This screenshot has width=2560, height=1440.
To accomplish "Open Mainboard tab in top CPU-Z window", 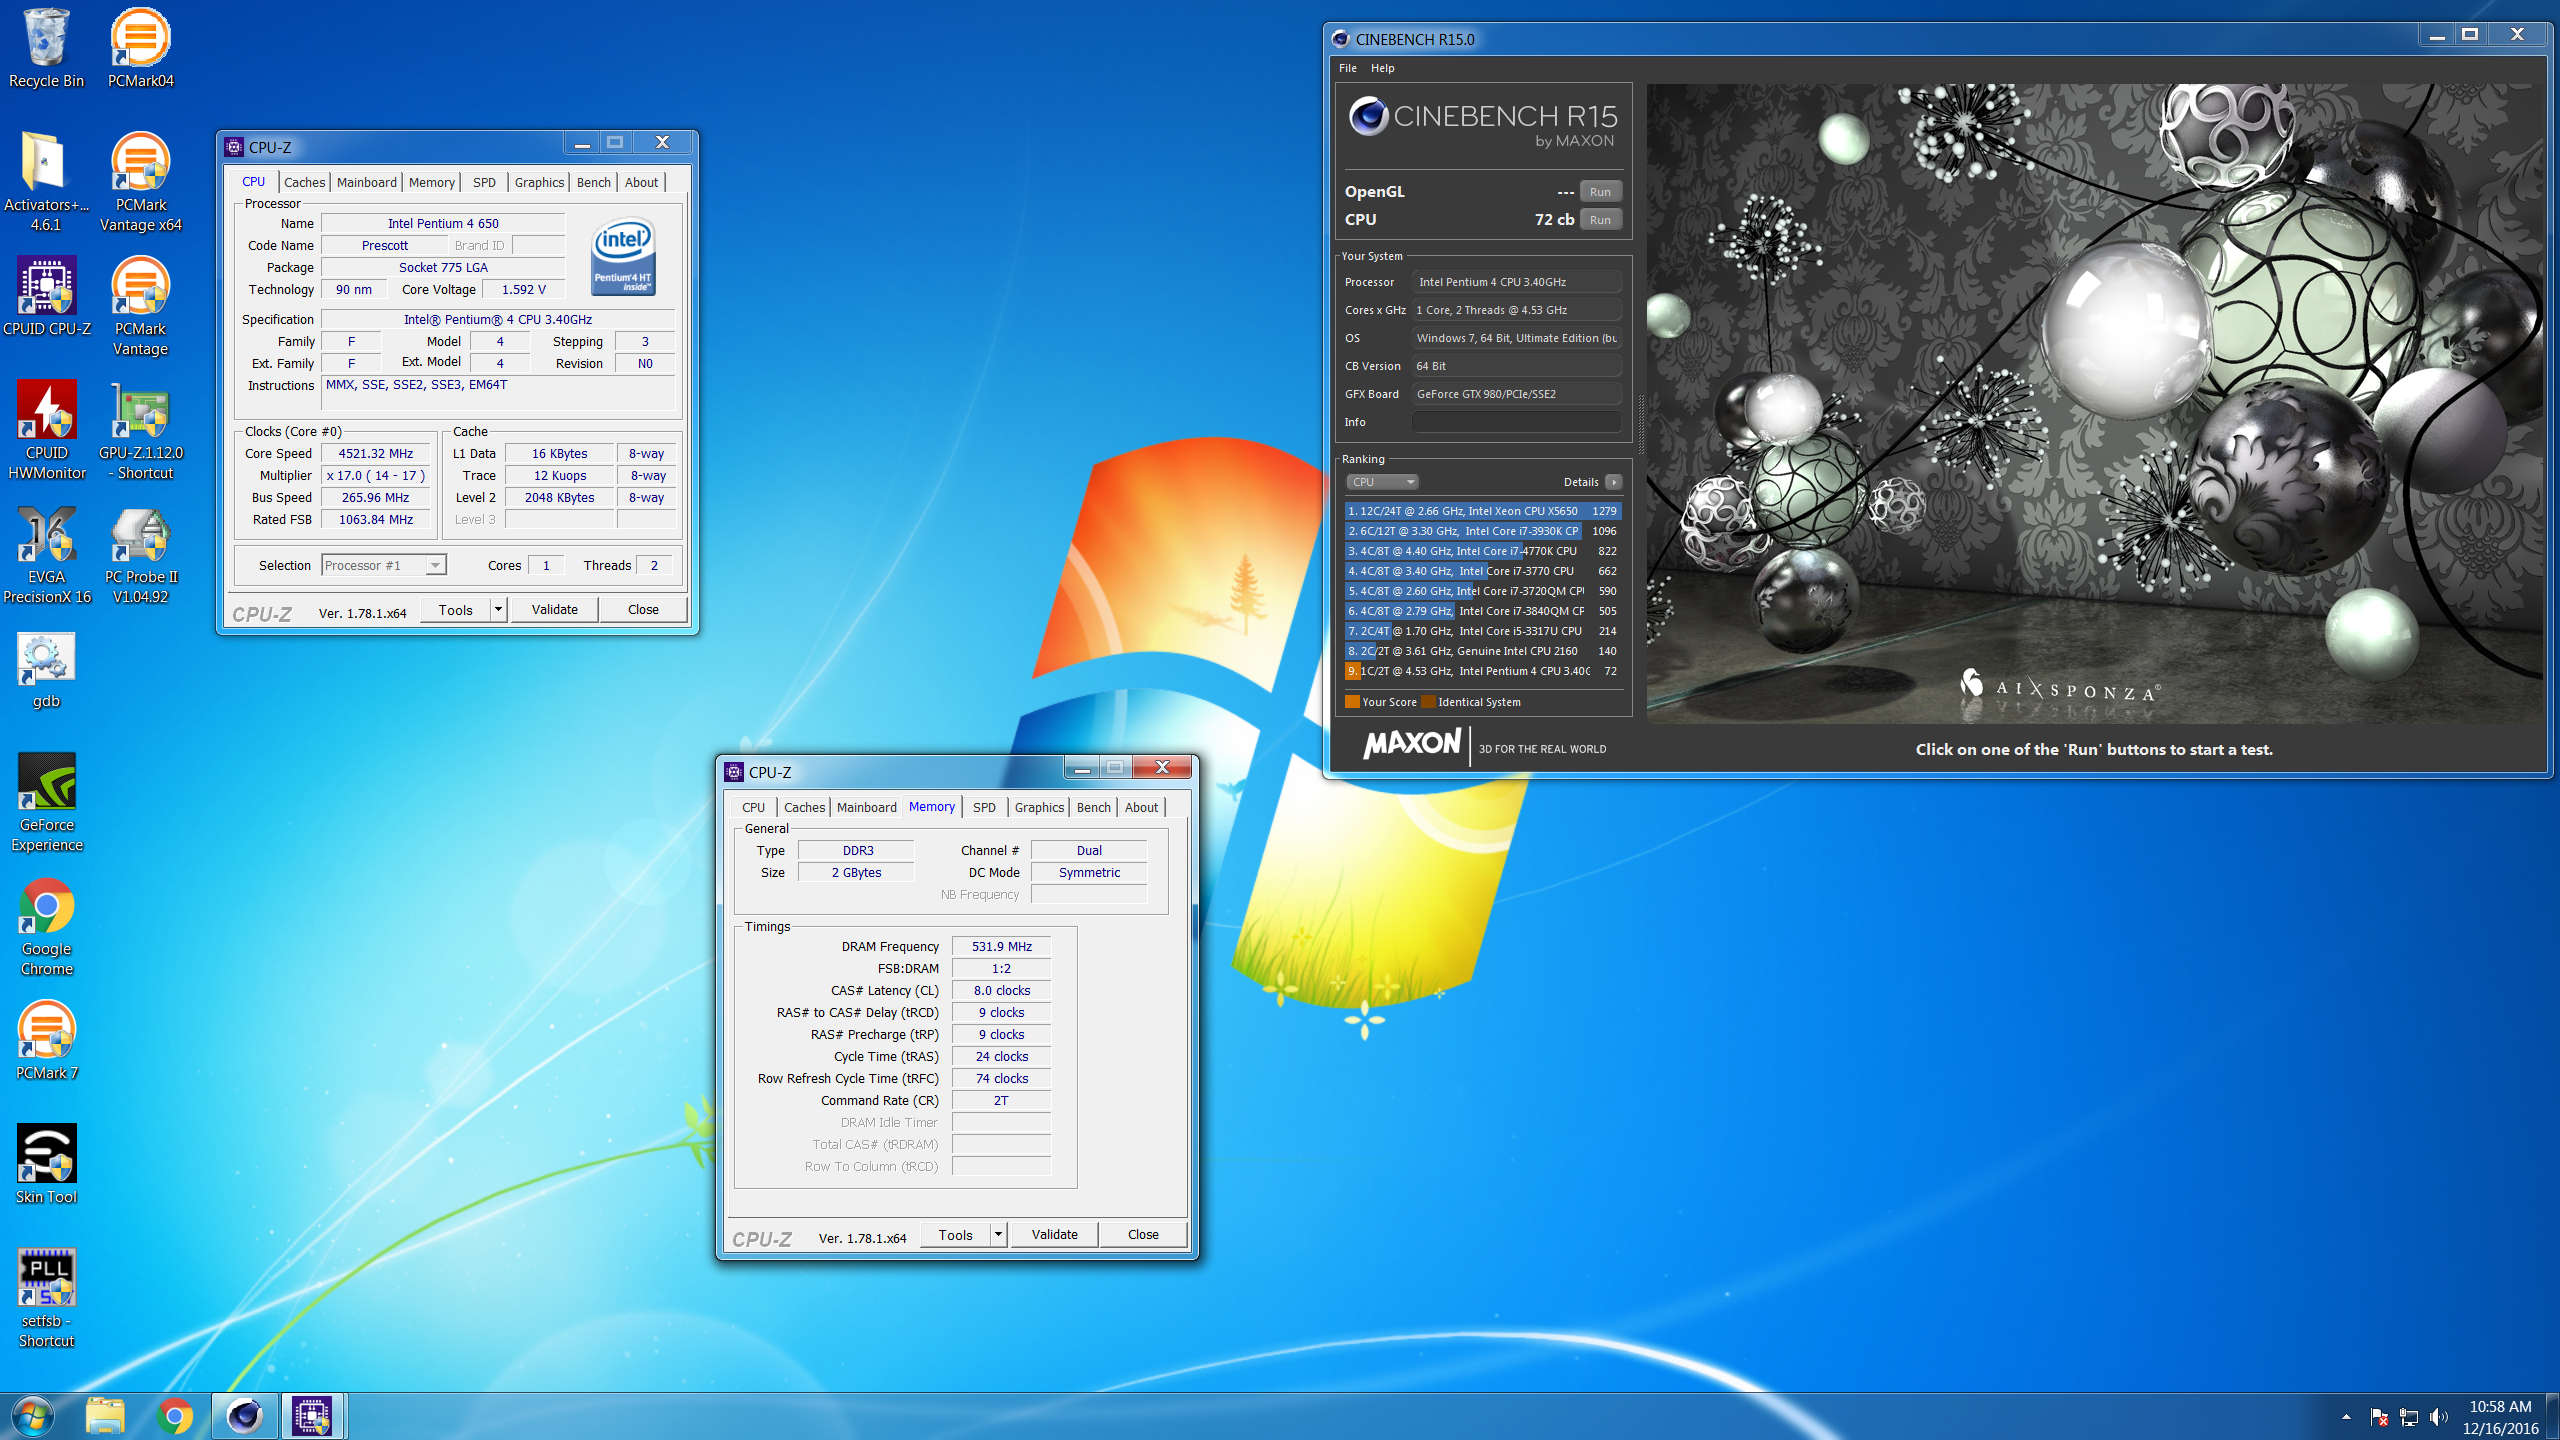I will point(366,182).
